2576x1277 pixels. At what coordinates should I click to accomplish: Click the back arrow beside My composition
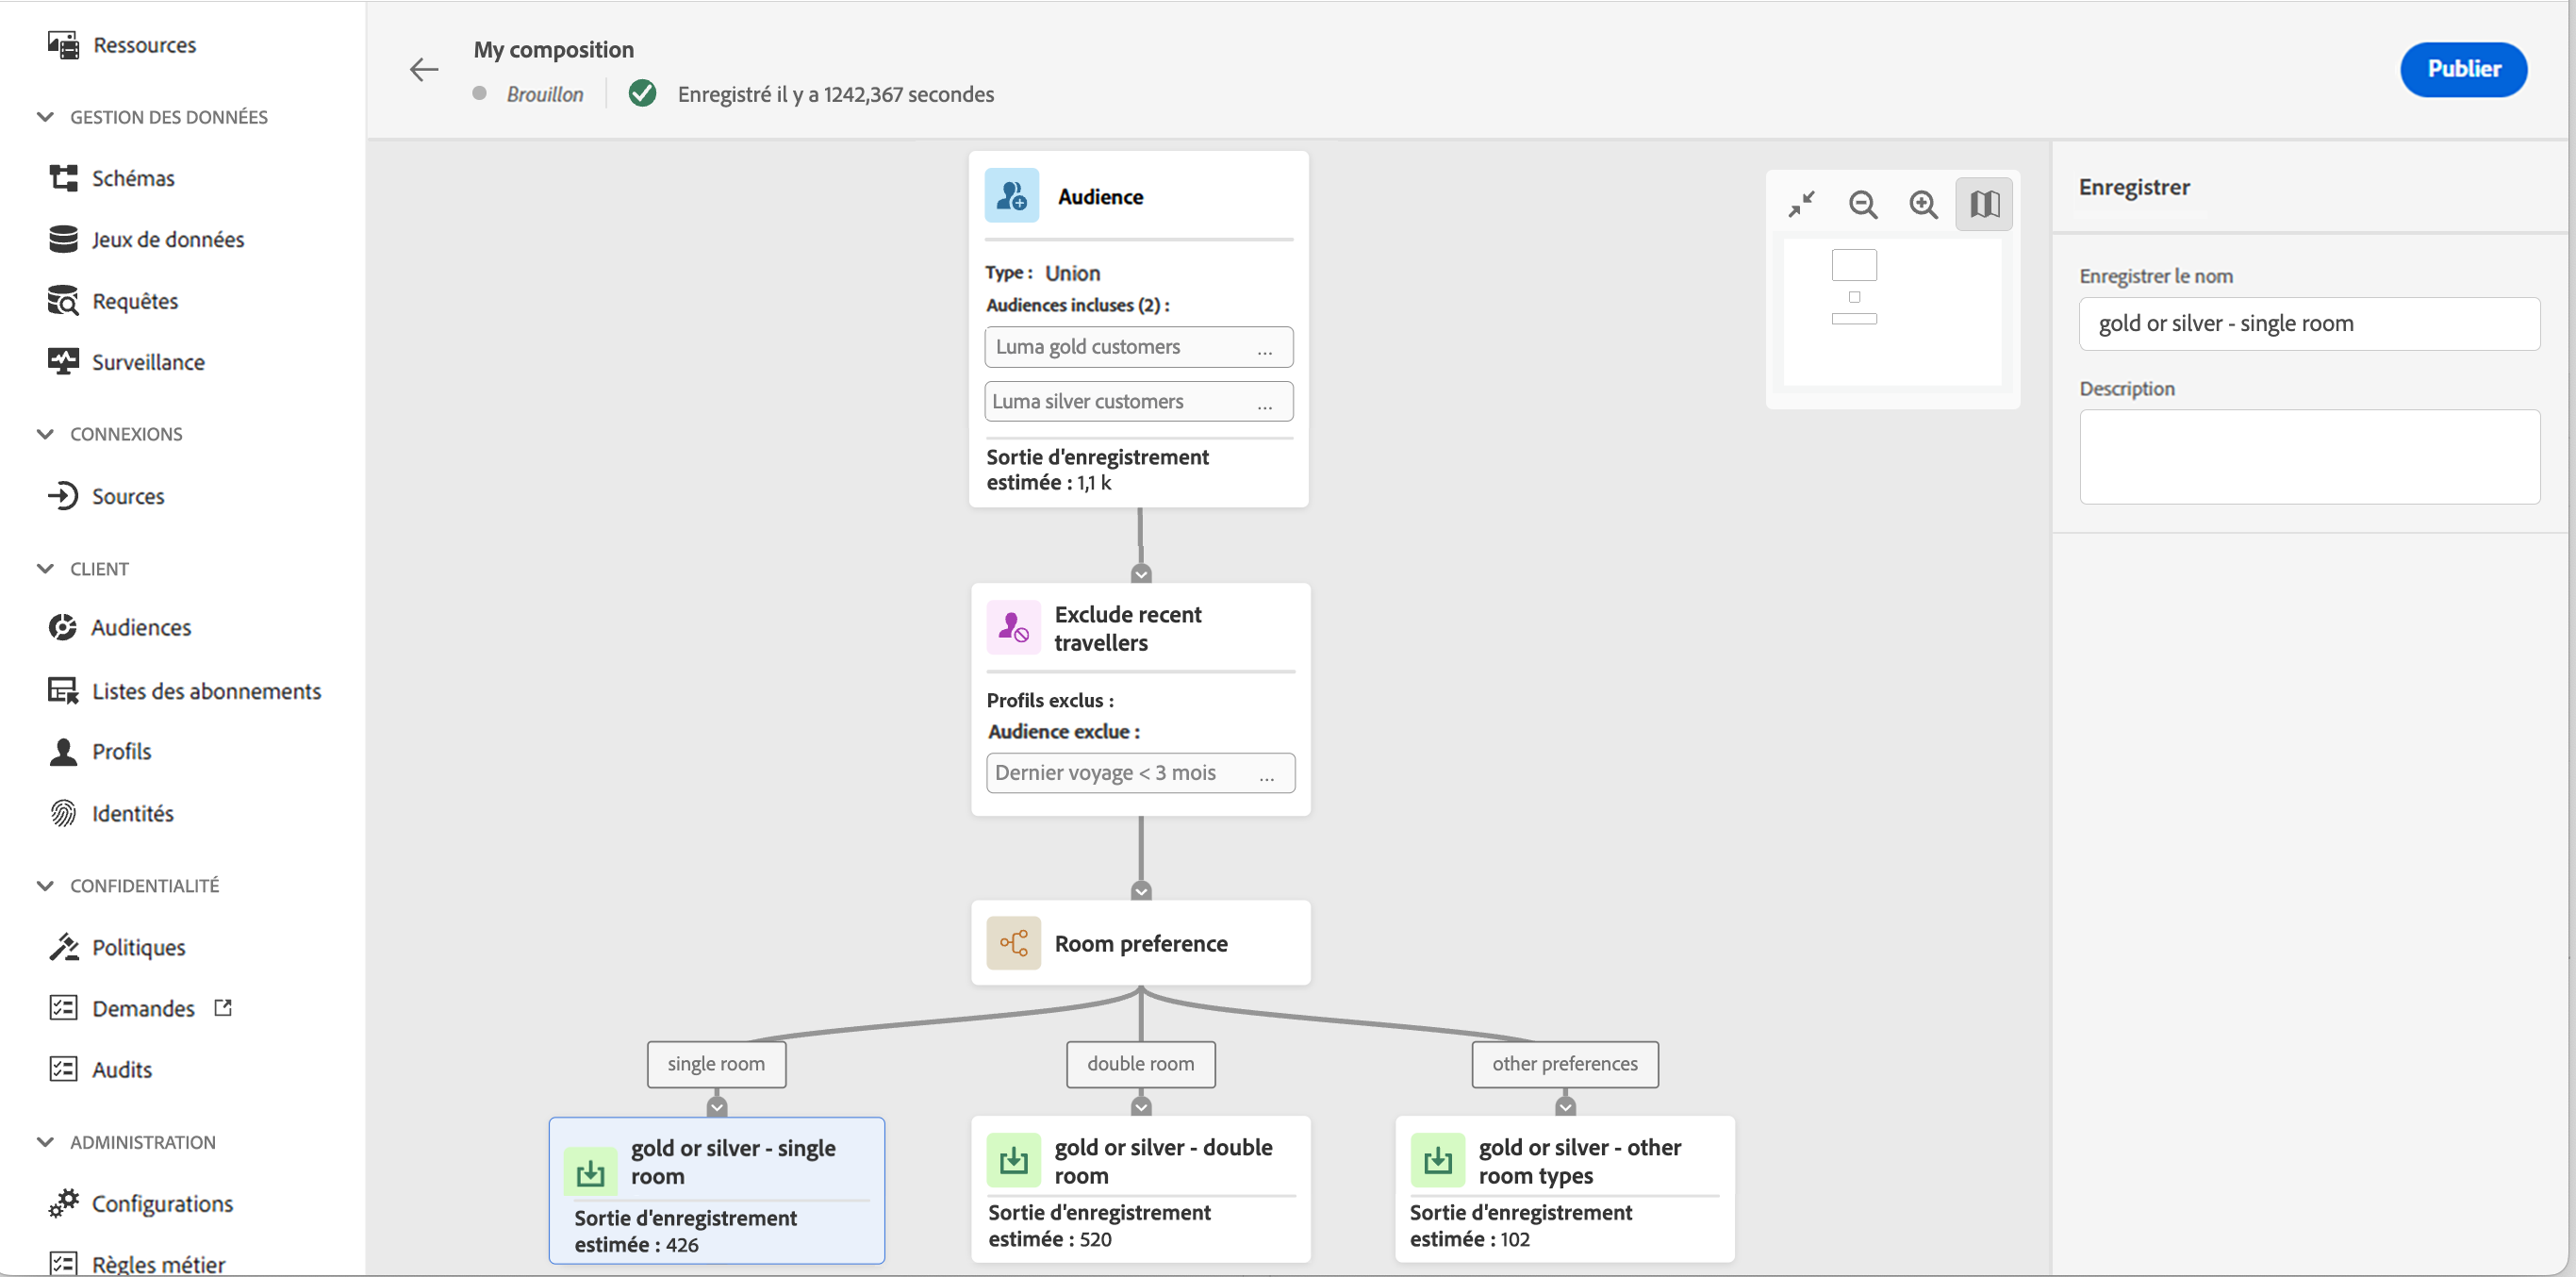(424, 70)
